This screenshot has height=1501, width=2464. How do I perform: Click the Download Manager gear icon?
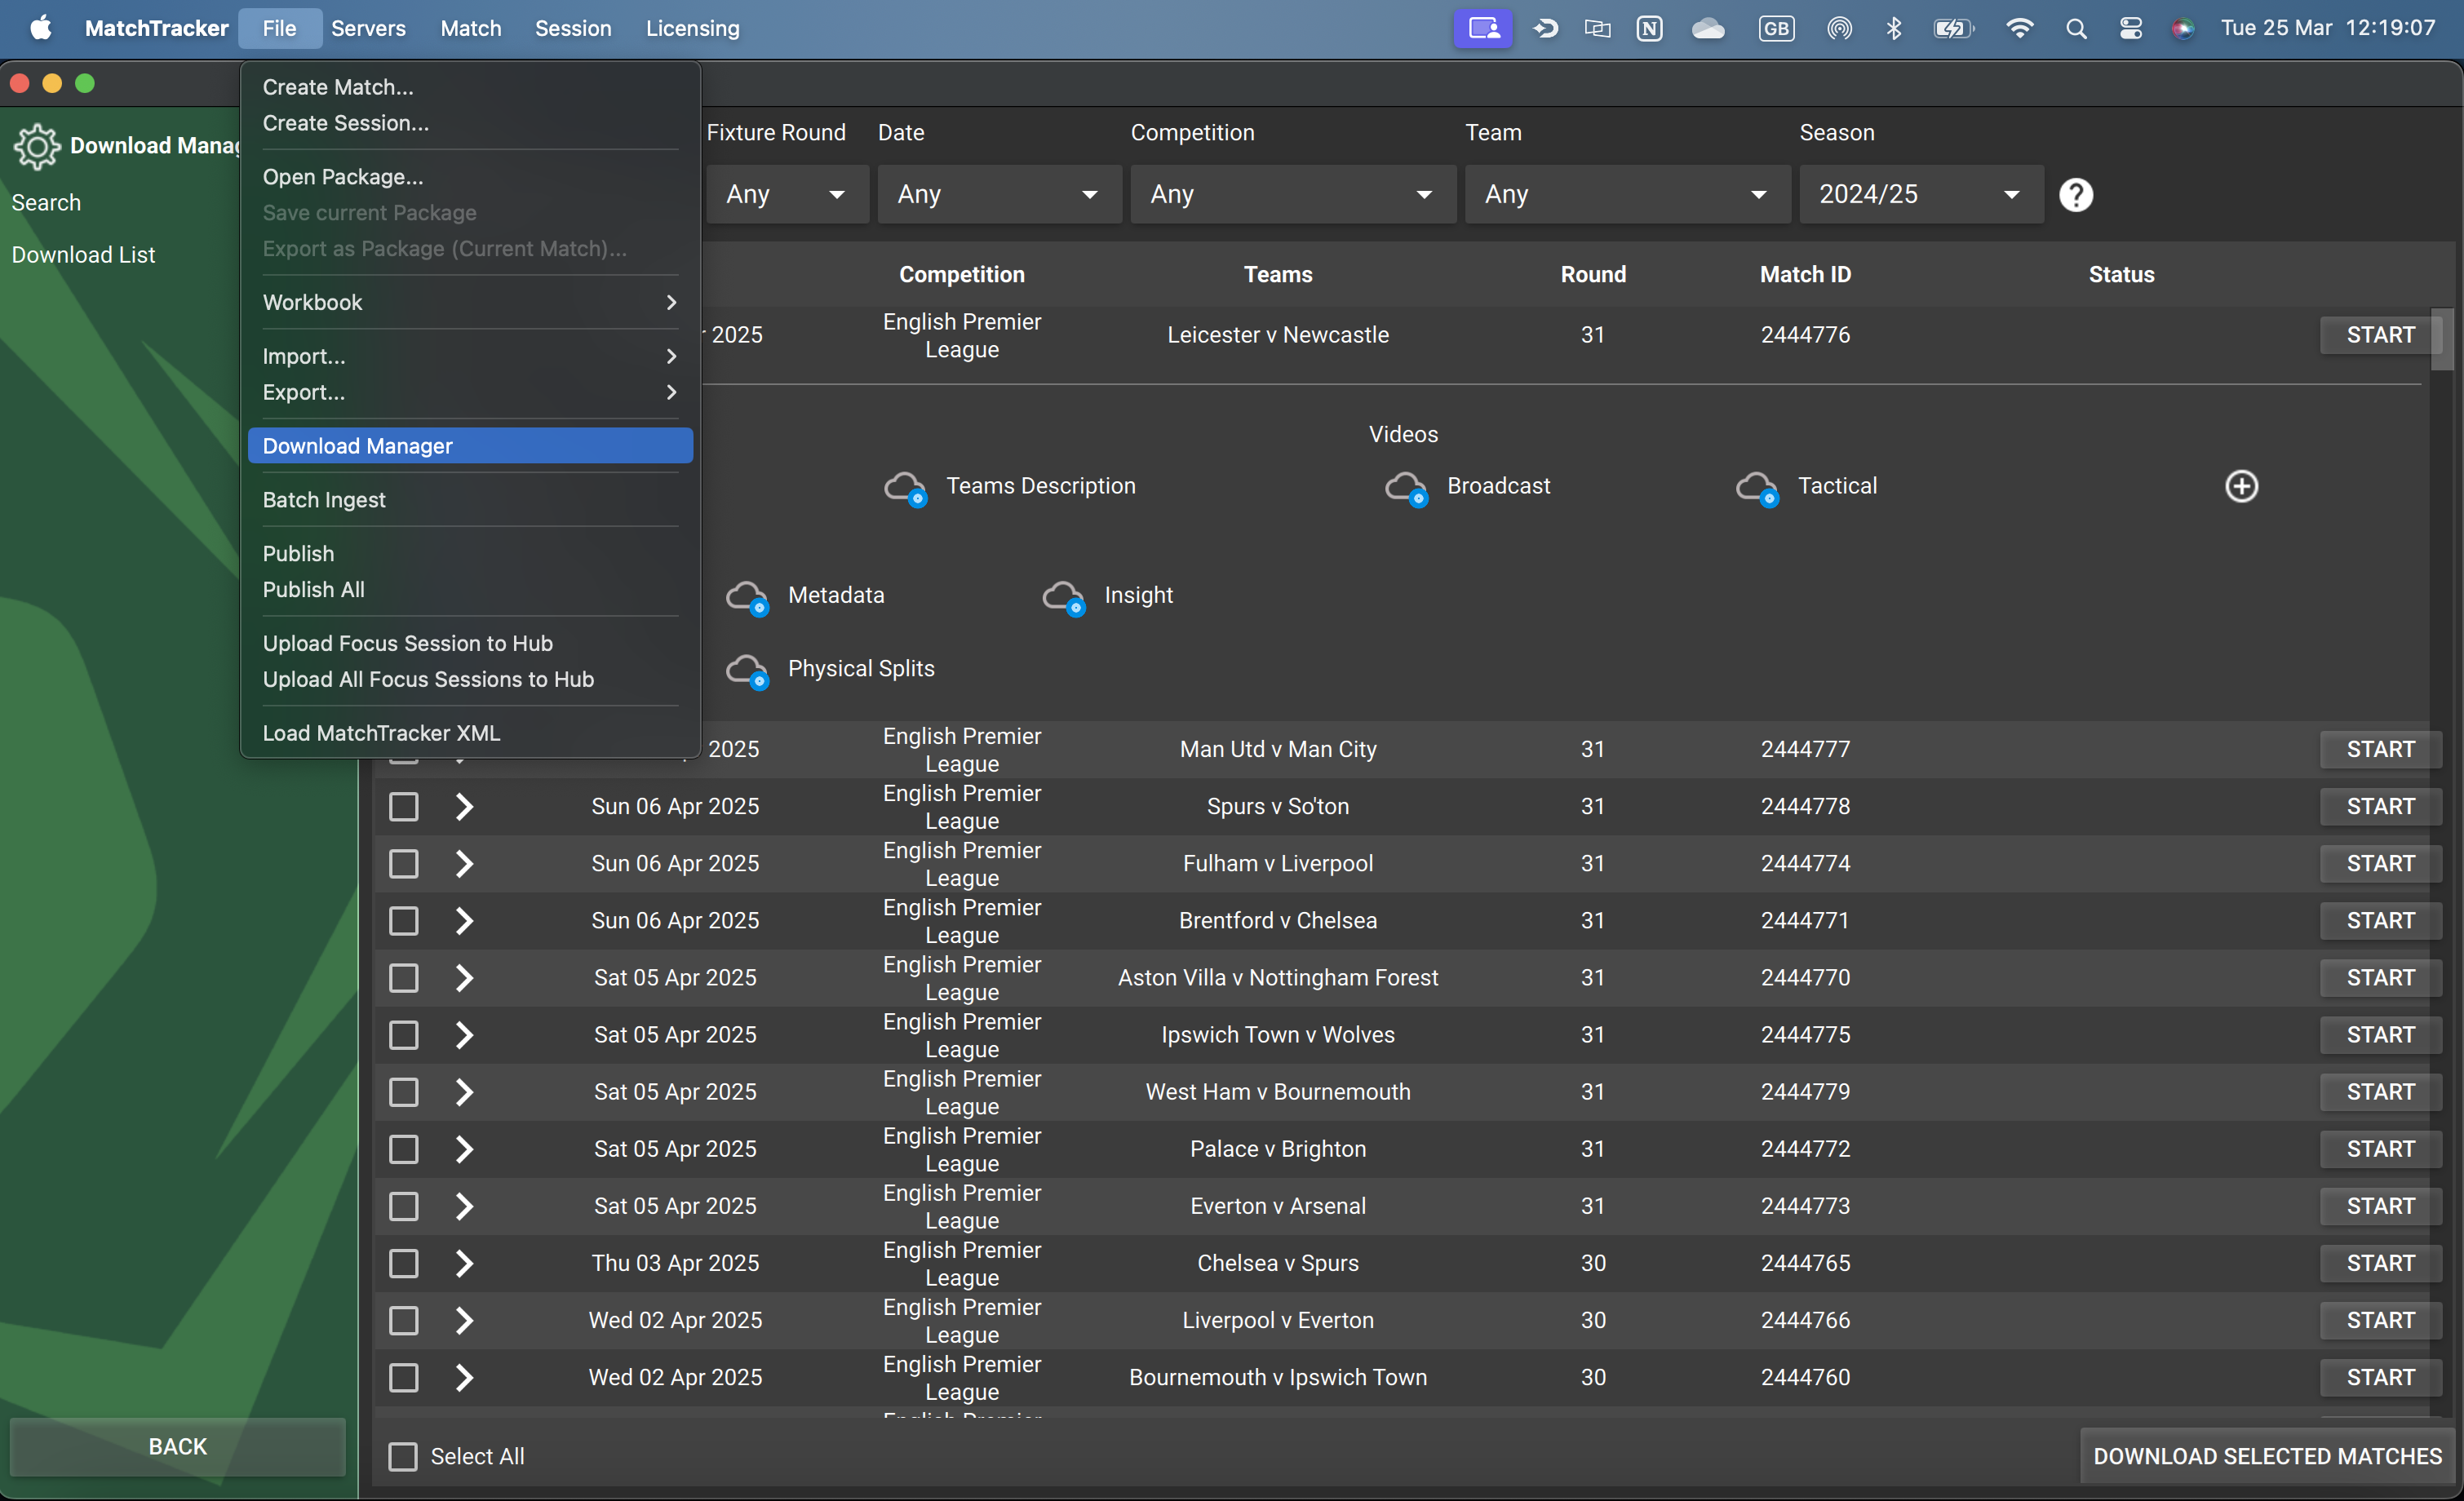click(37, 146)
